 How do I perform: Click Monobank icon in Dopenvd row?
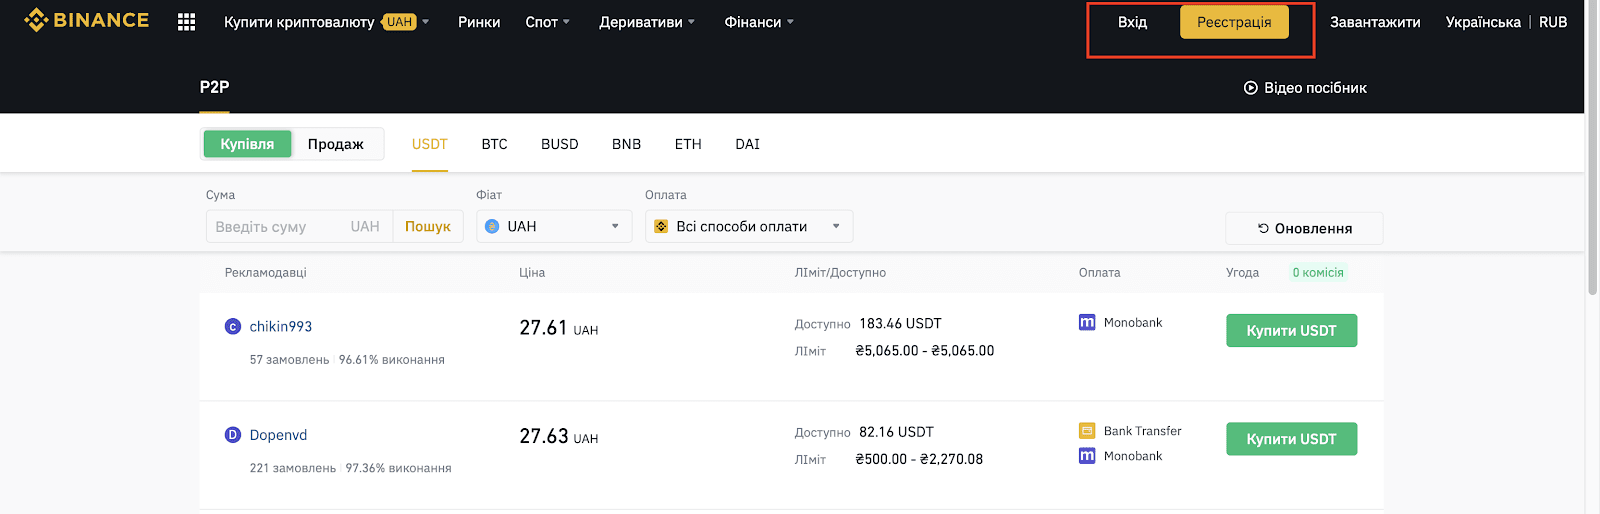pos(1087,456)
